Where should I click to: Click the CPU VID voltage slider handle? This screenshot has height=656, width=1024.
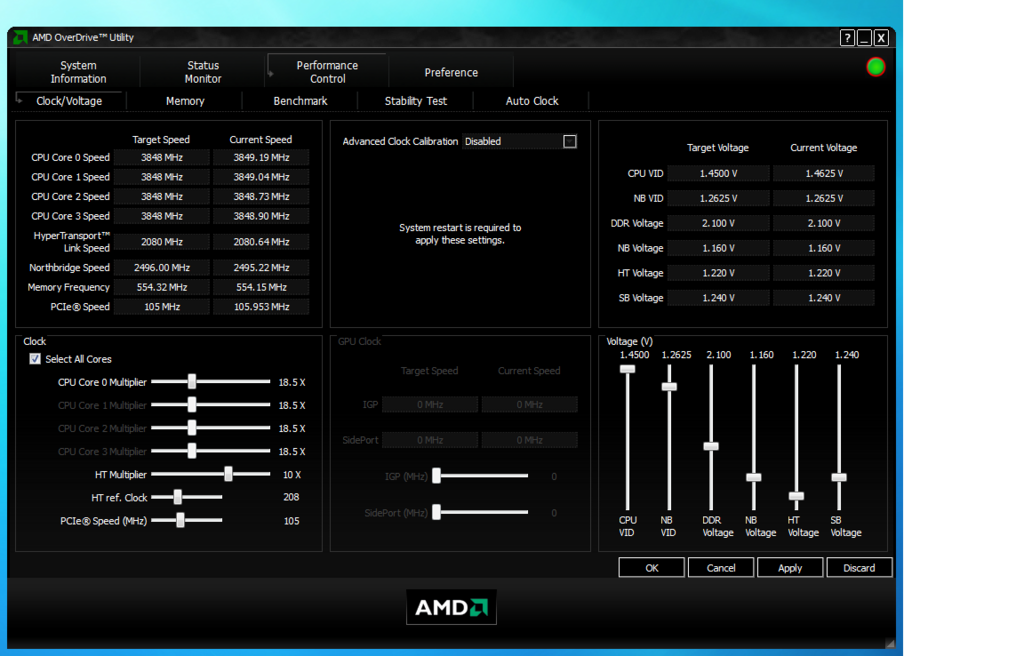(628, 369)
